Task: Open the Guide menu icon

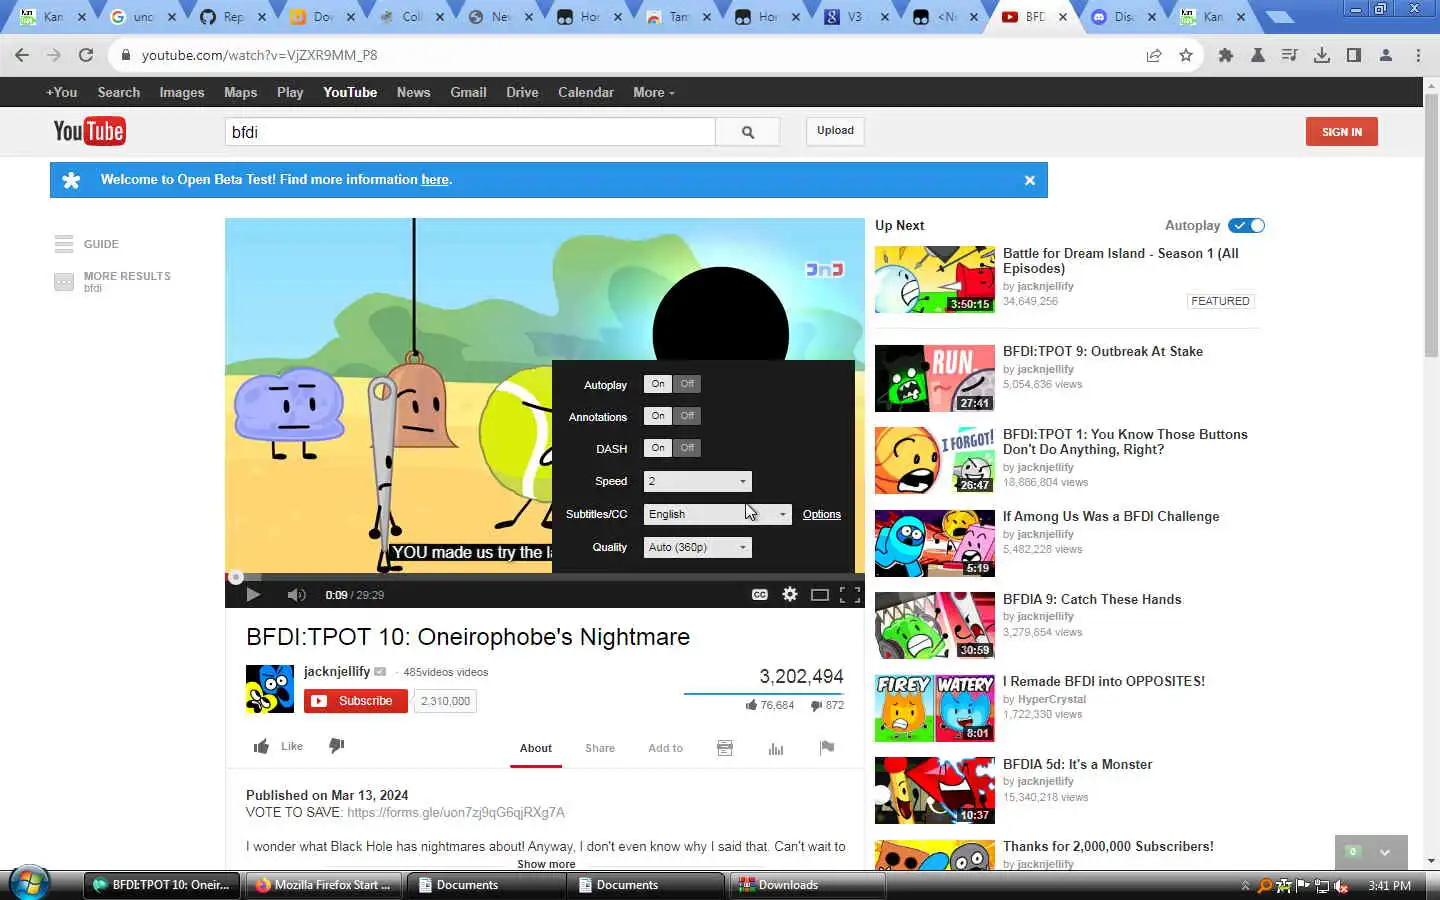Action: tap(64, 244)
